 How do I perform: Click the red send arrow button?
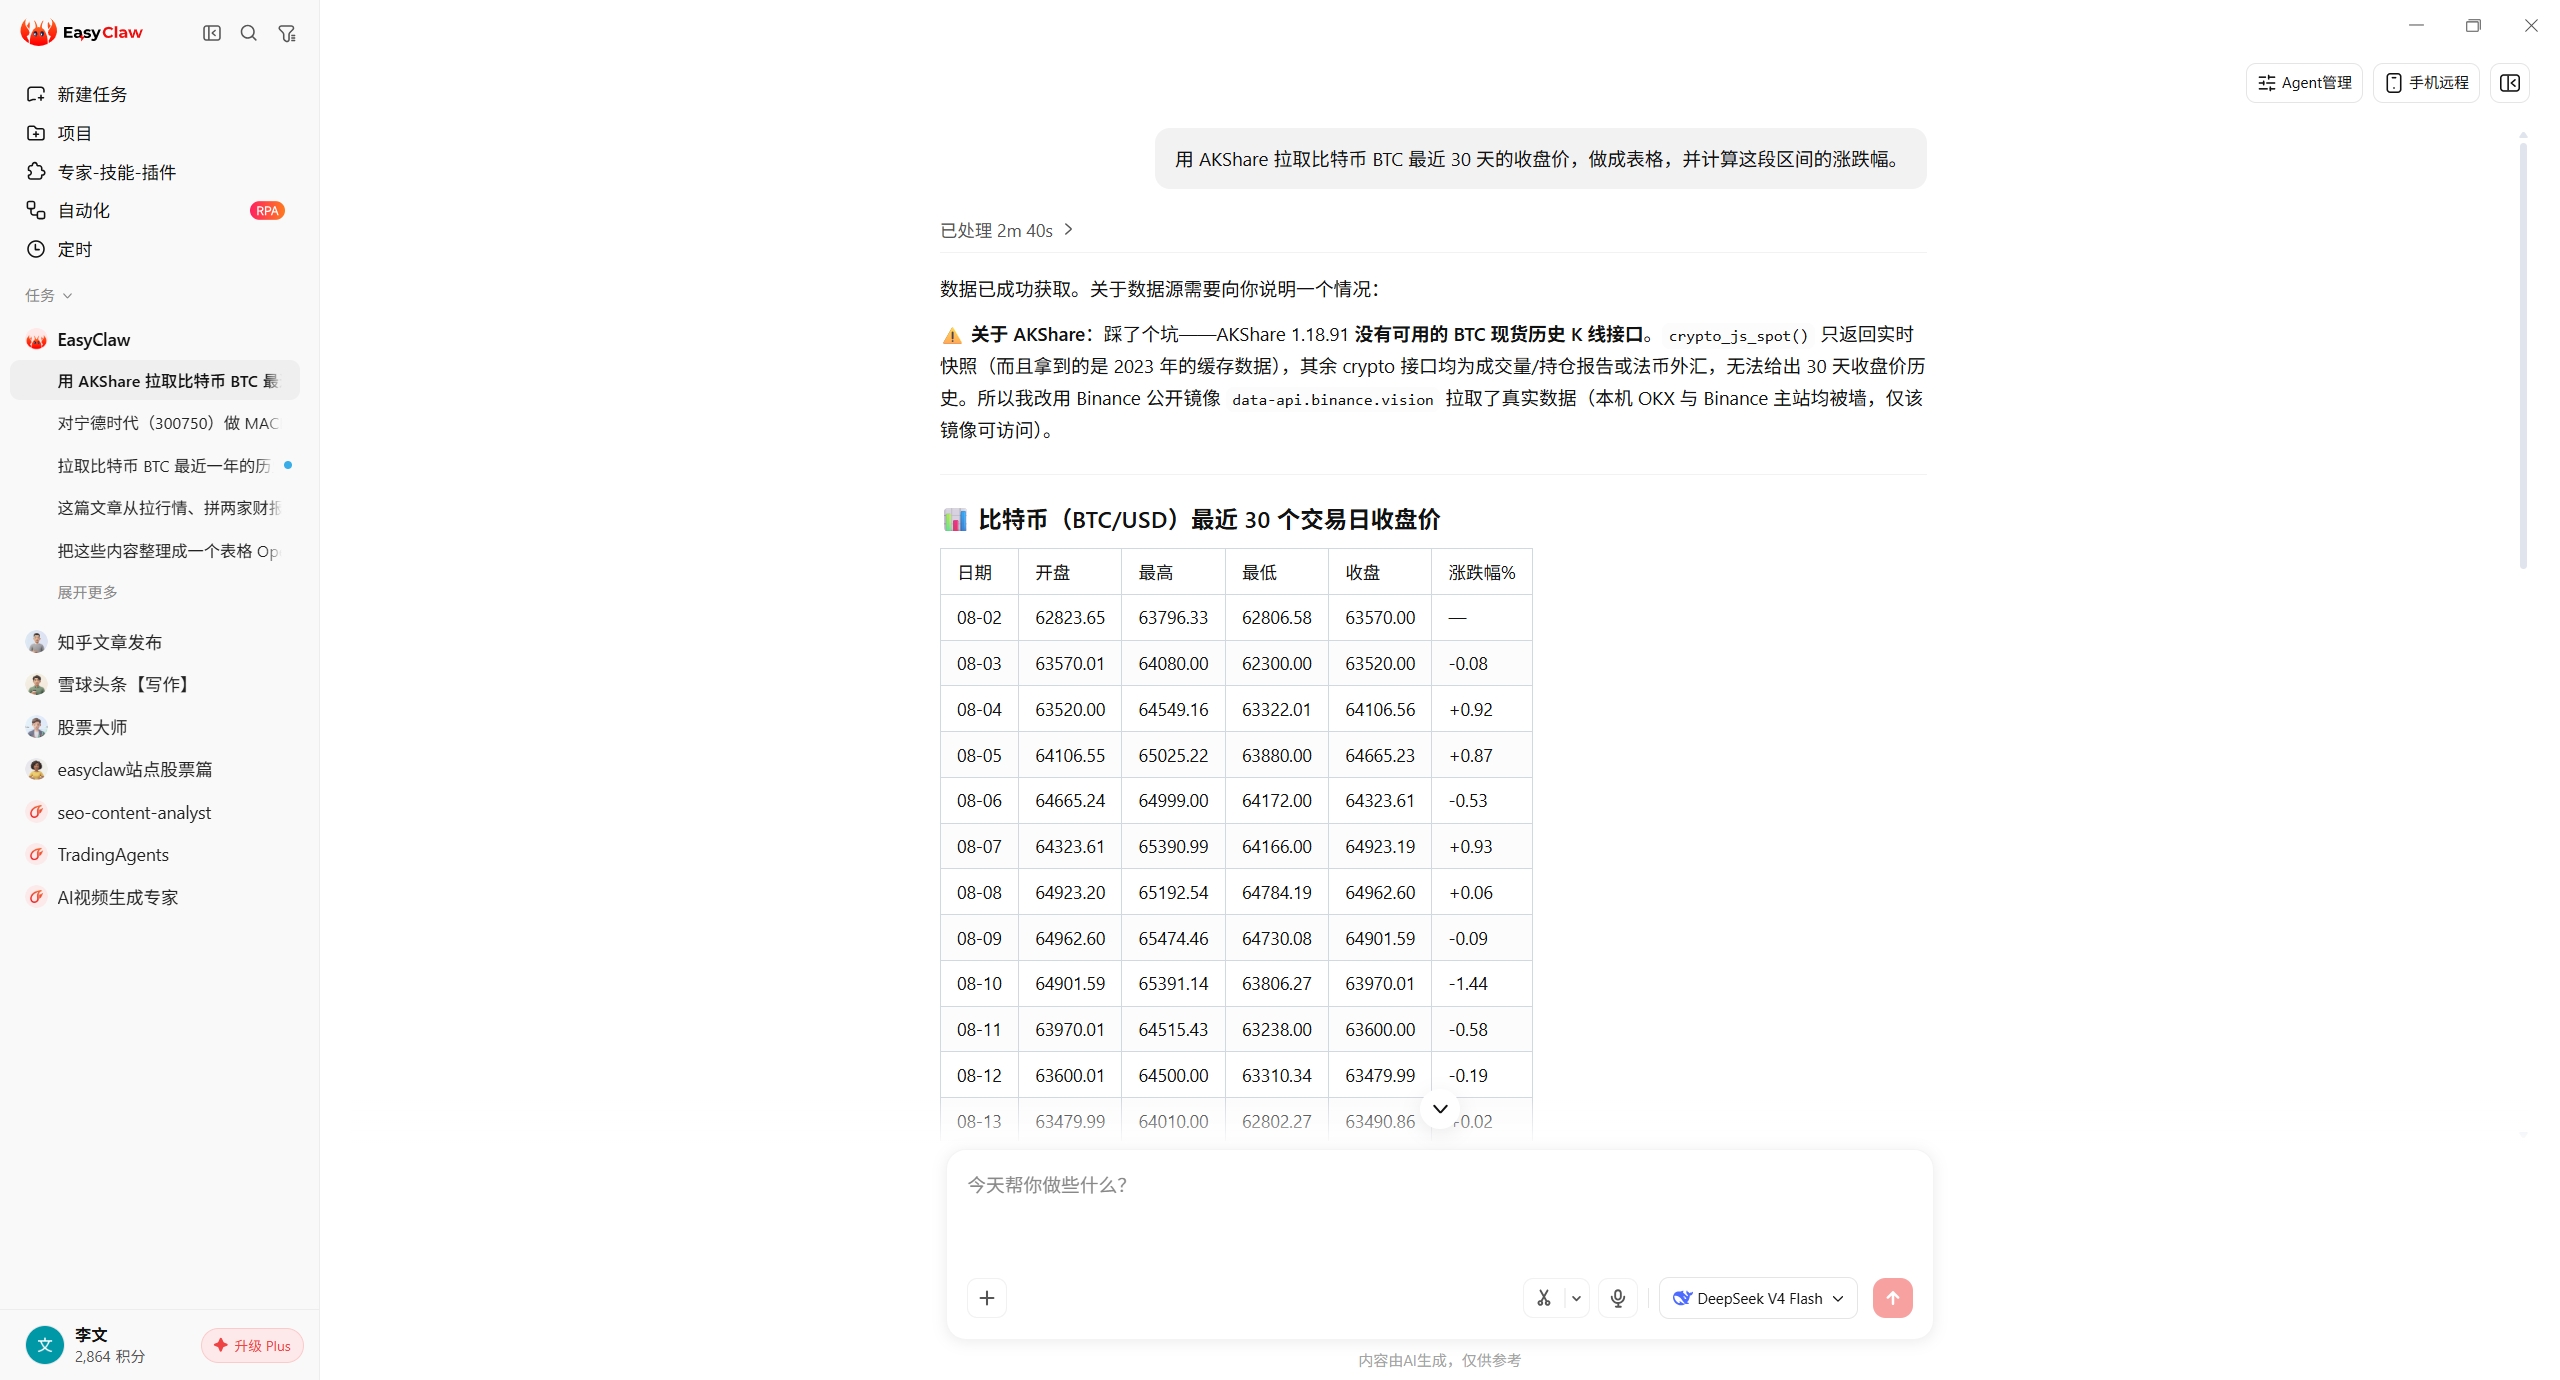pyautogui.click(x=1892, y=1298)
